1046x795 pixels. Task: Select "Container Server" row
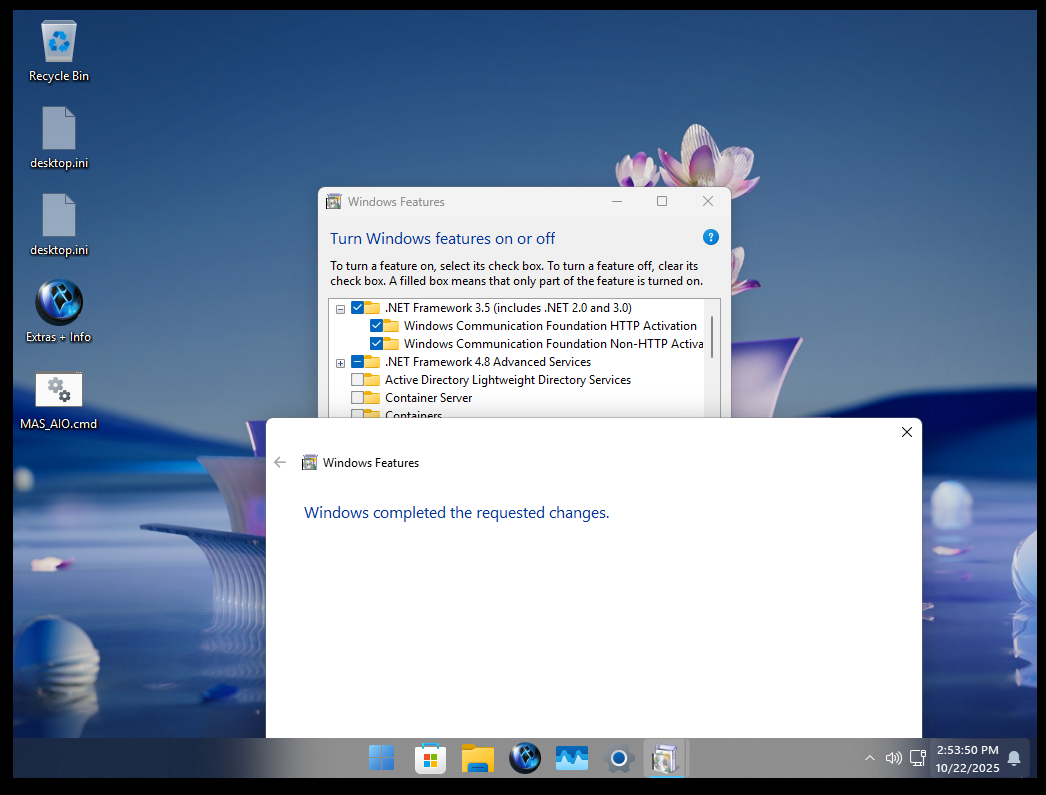(x=428, y=398)
